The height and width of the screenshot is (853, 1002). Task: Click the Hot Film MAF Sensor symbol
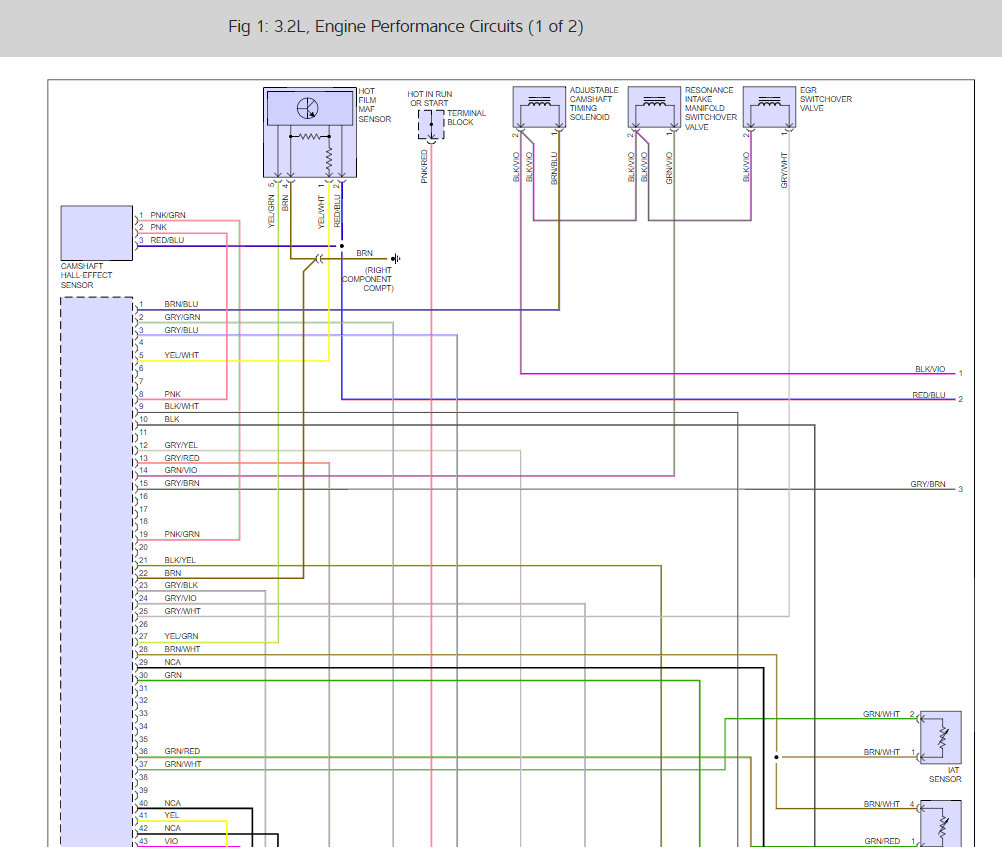[310, 132]
